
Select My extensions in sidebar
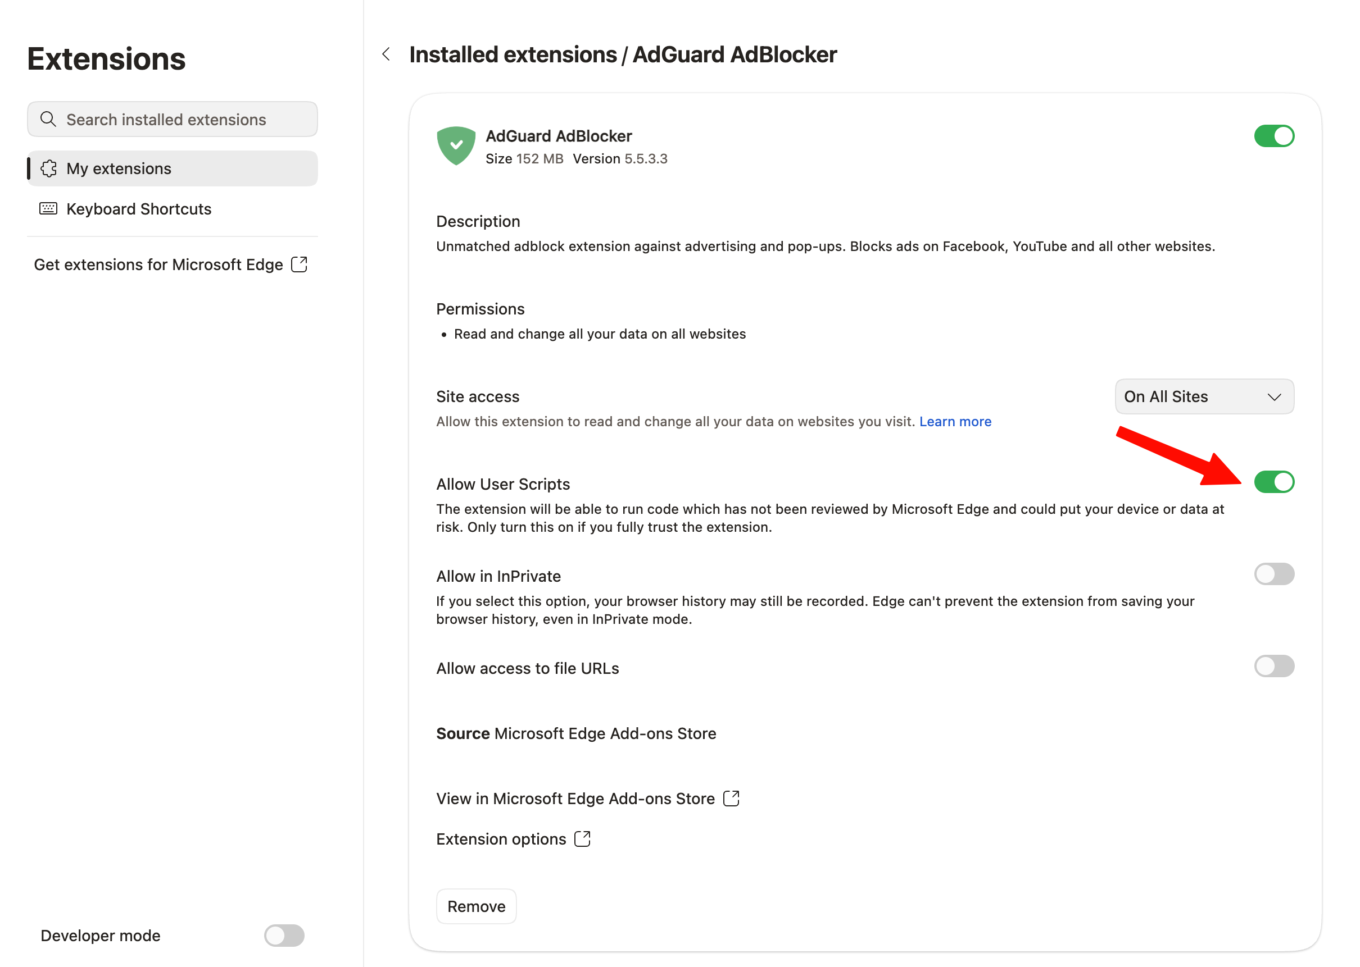click(172, 168)
